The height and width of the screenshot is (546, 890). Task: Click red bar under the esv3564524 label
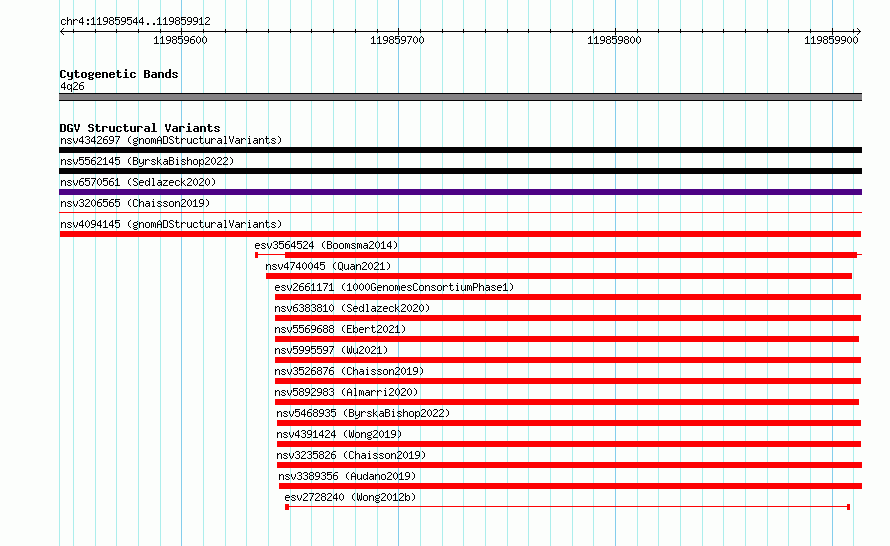(570, 255)
